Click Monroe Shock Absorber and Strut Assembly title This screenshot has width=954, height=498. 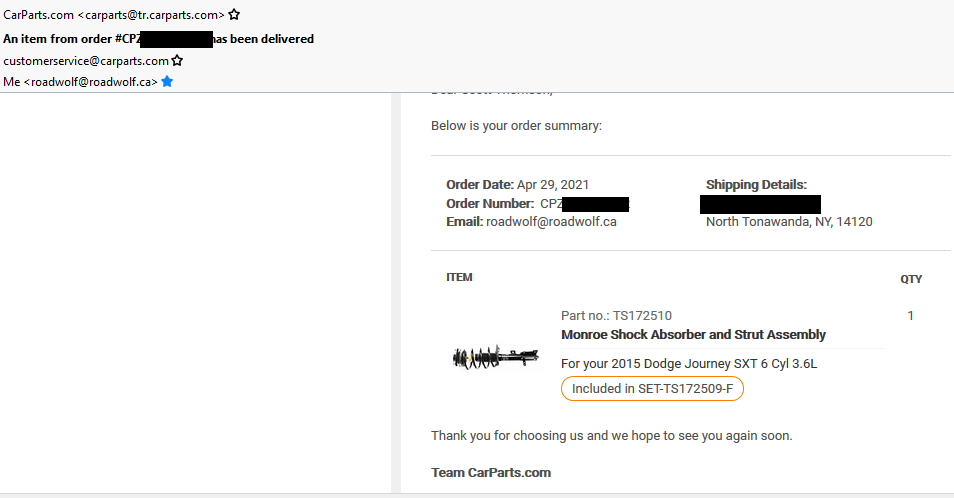tap(693, 334)
